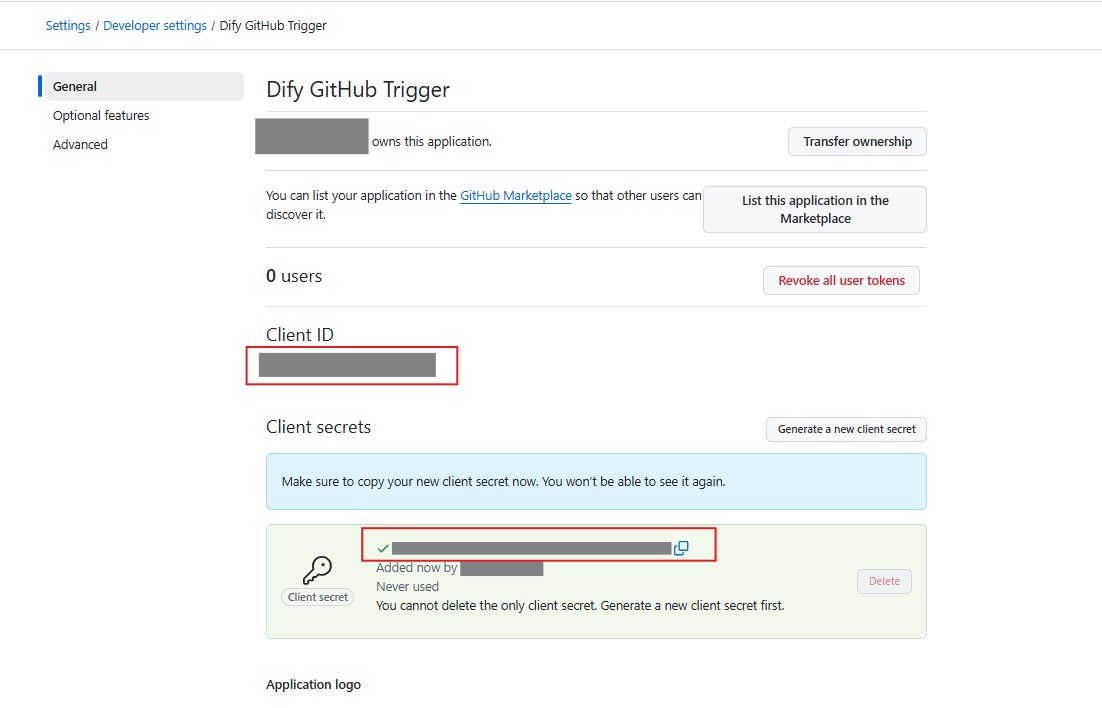
Task: Click the disabled Delete button
Action: click(884, 581)
